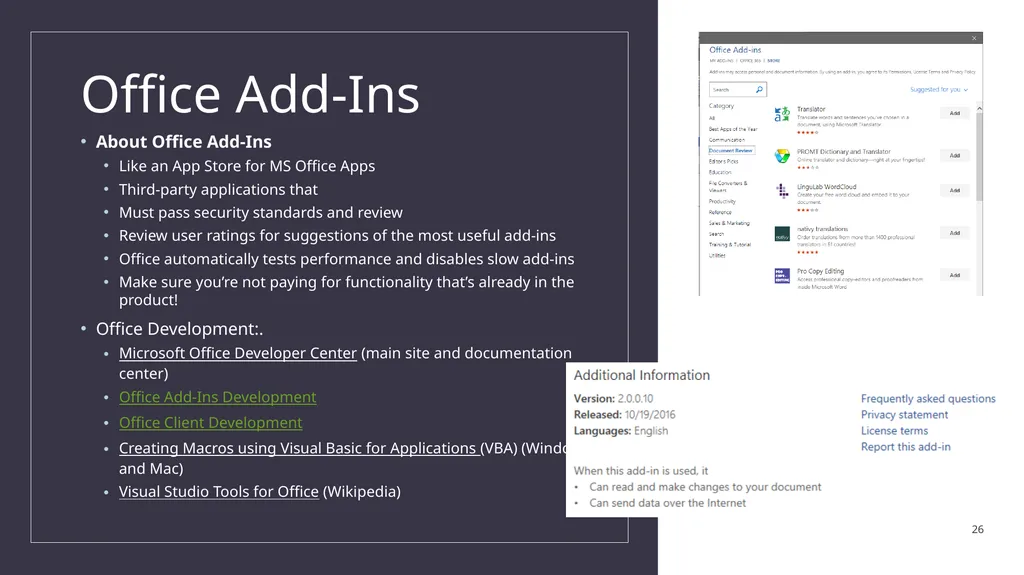This screenshot has width=1024, height=575.
Task: Open the Visual Studio Tools for Office link
Action: [219, 491]
